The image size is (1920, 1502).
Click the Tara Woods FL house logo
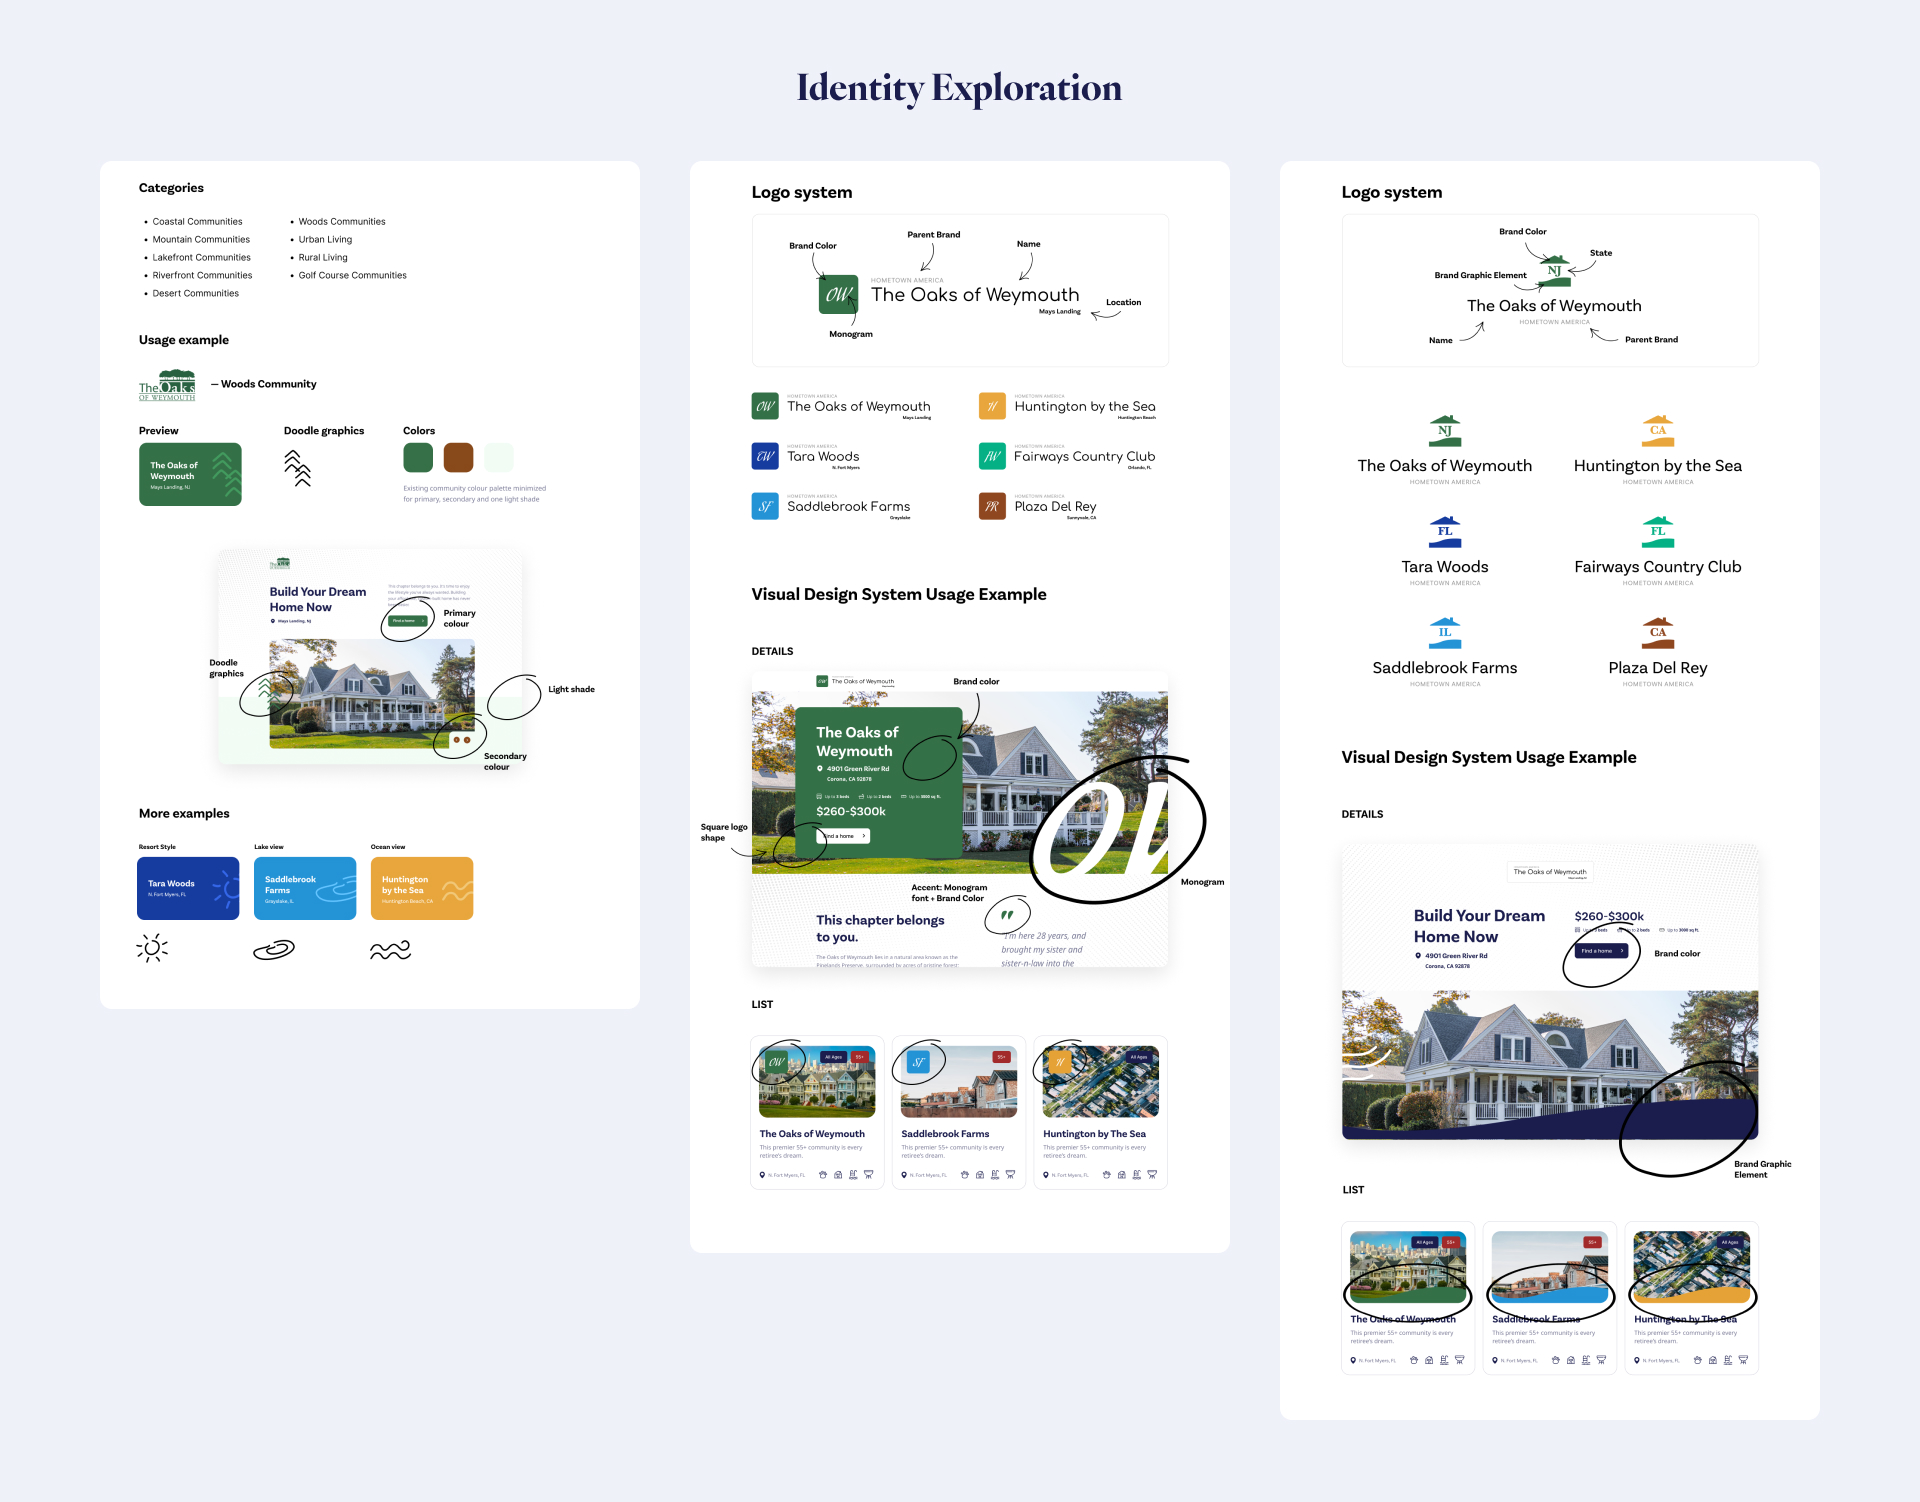coord(1444,532)
